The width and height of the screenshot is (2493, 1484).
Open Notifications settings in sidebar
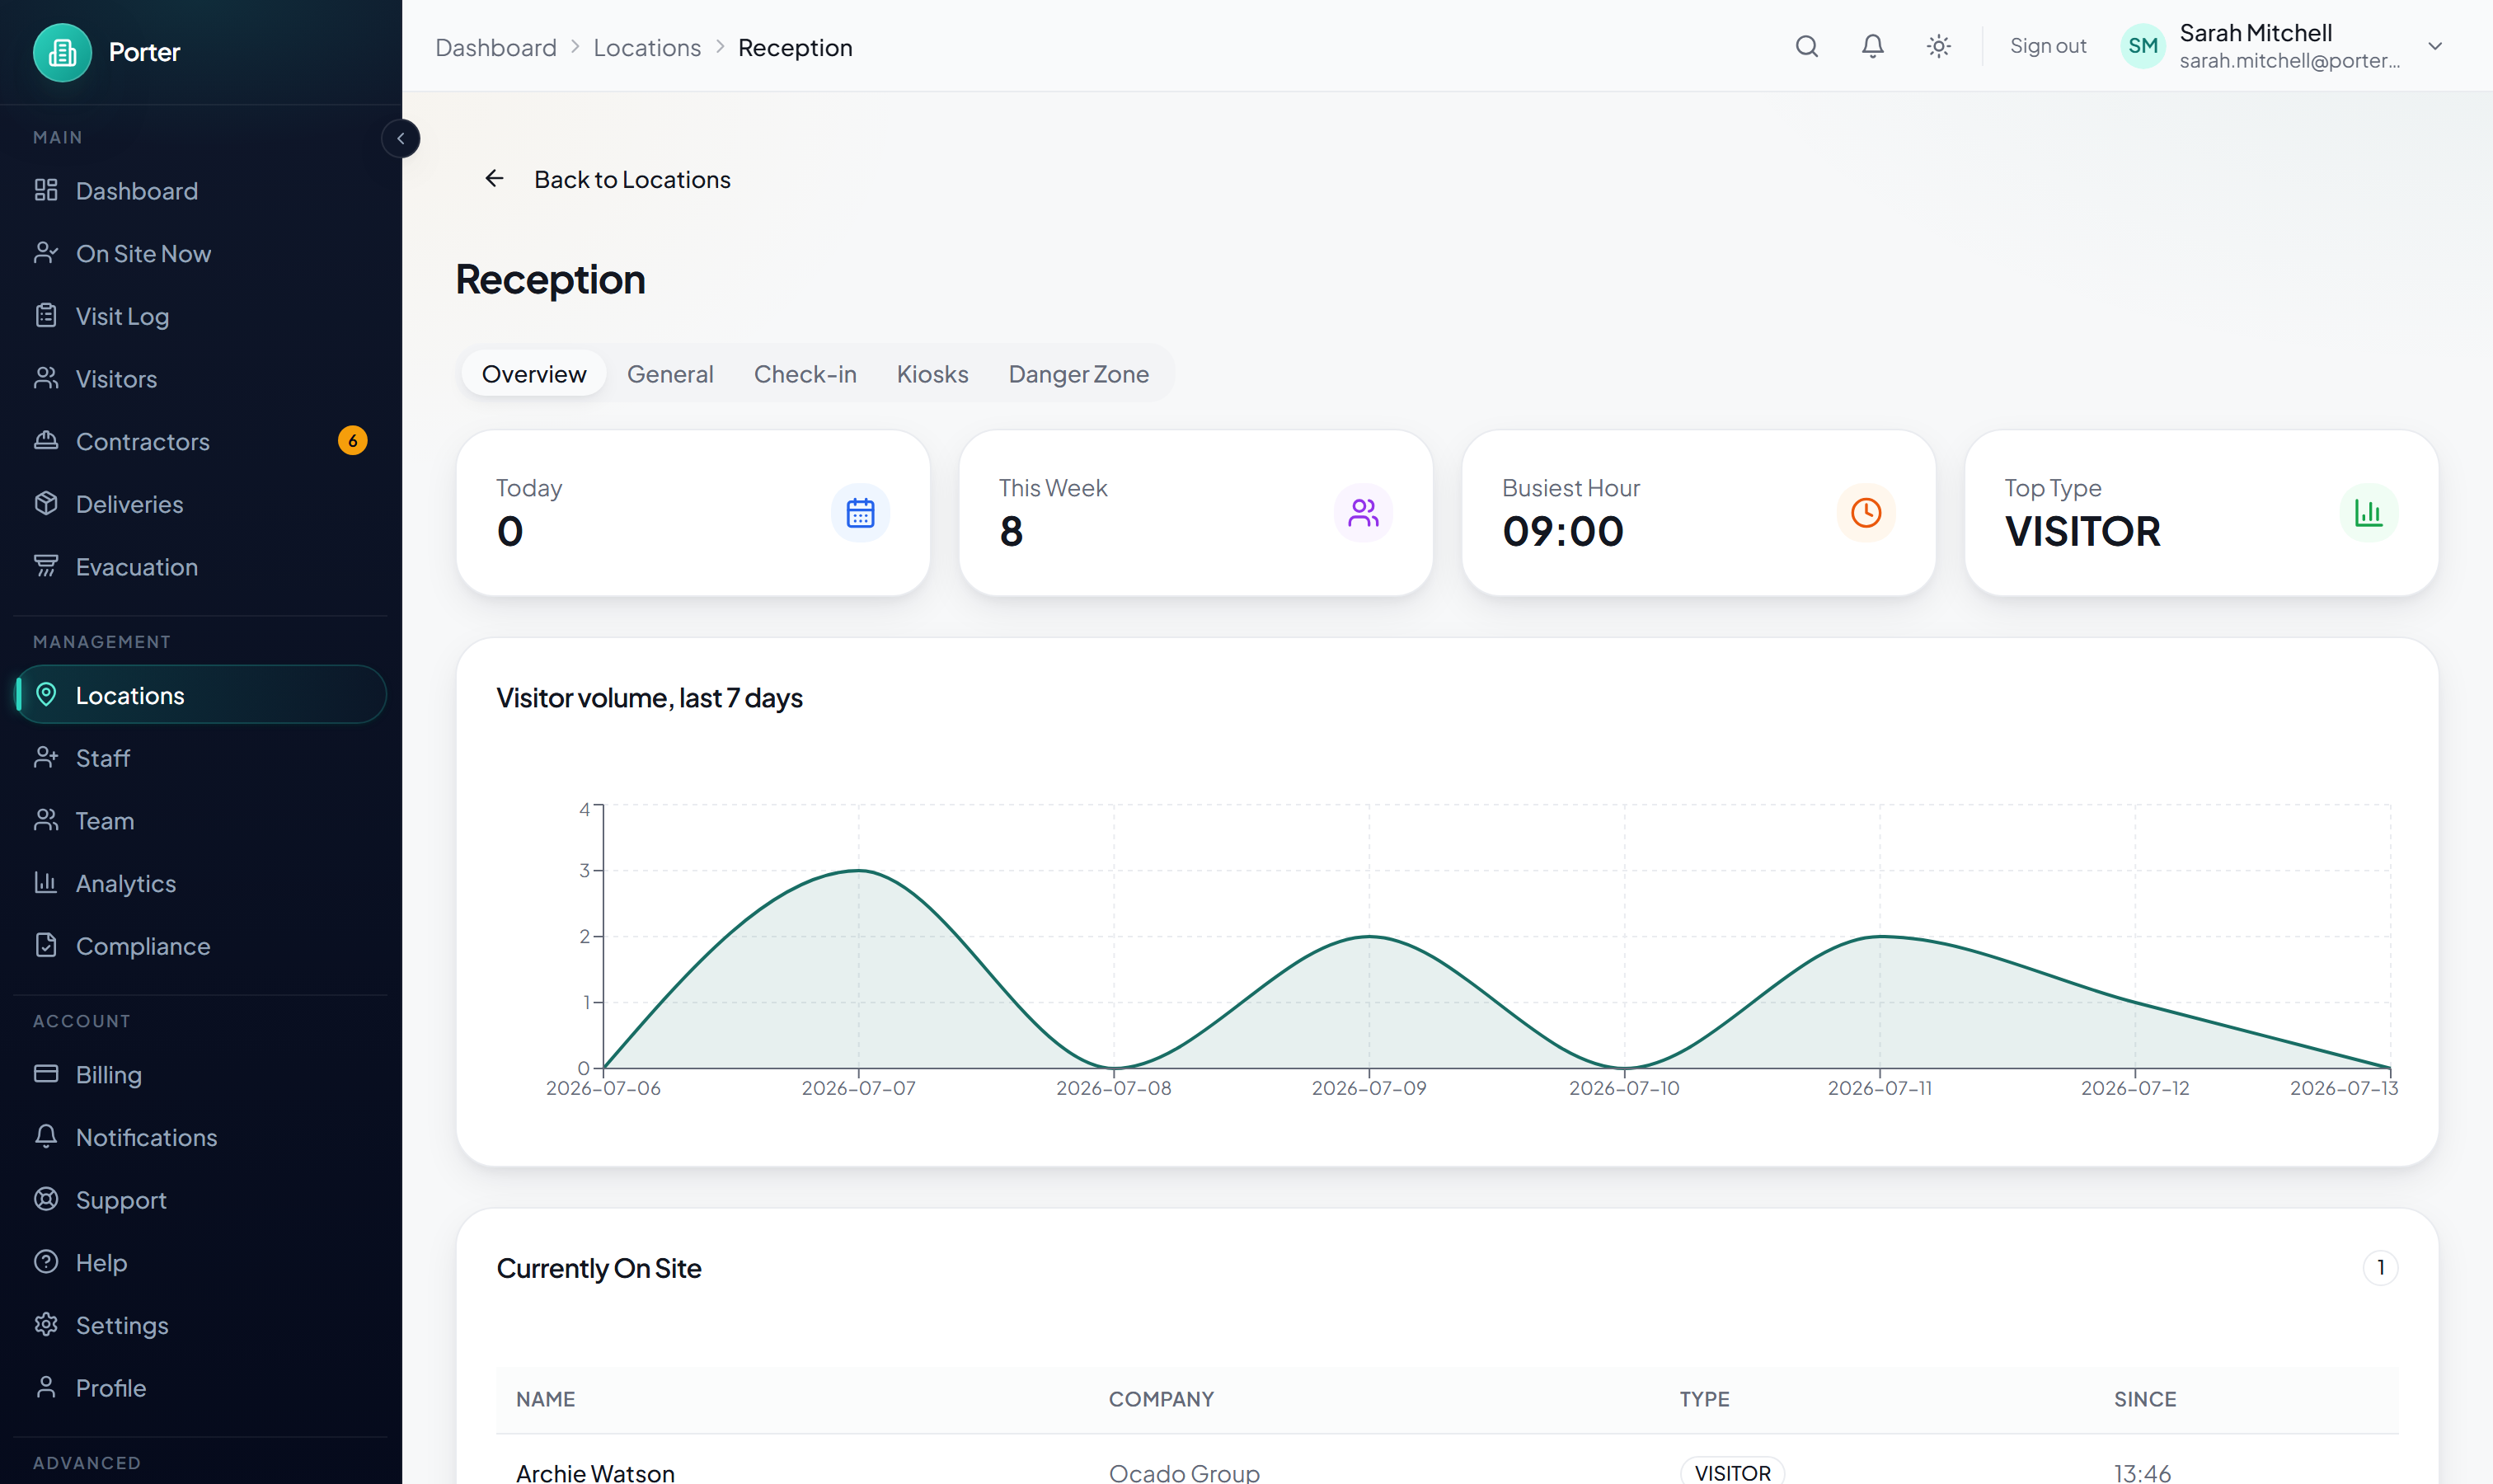(201, 1137)
